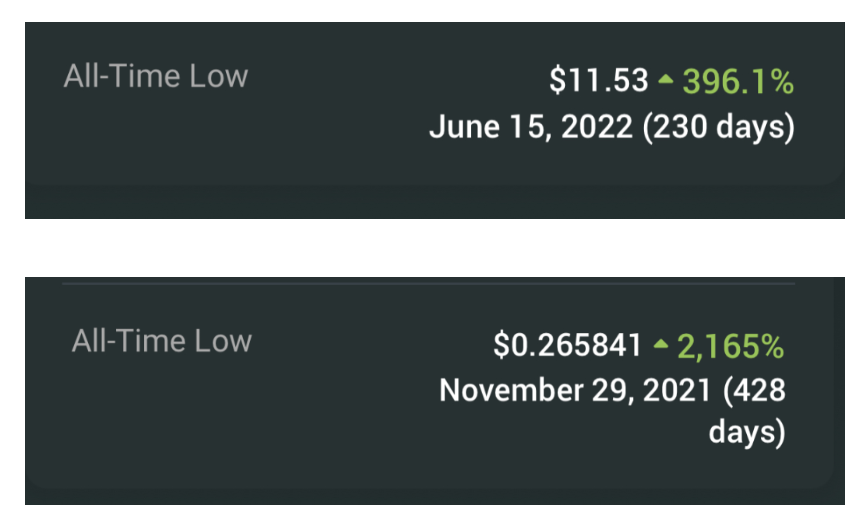Click the green up arrow beside 396.1%
Screen dimensions: 868x521
(666, 81)
